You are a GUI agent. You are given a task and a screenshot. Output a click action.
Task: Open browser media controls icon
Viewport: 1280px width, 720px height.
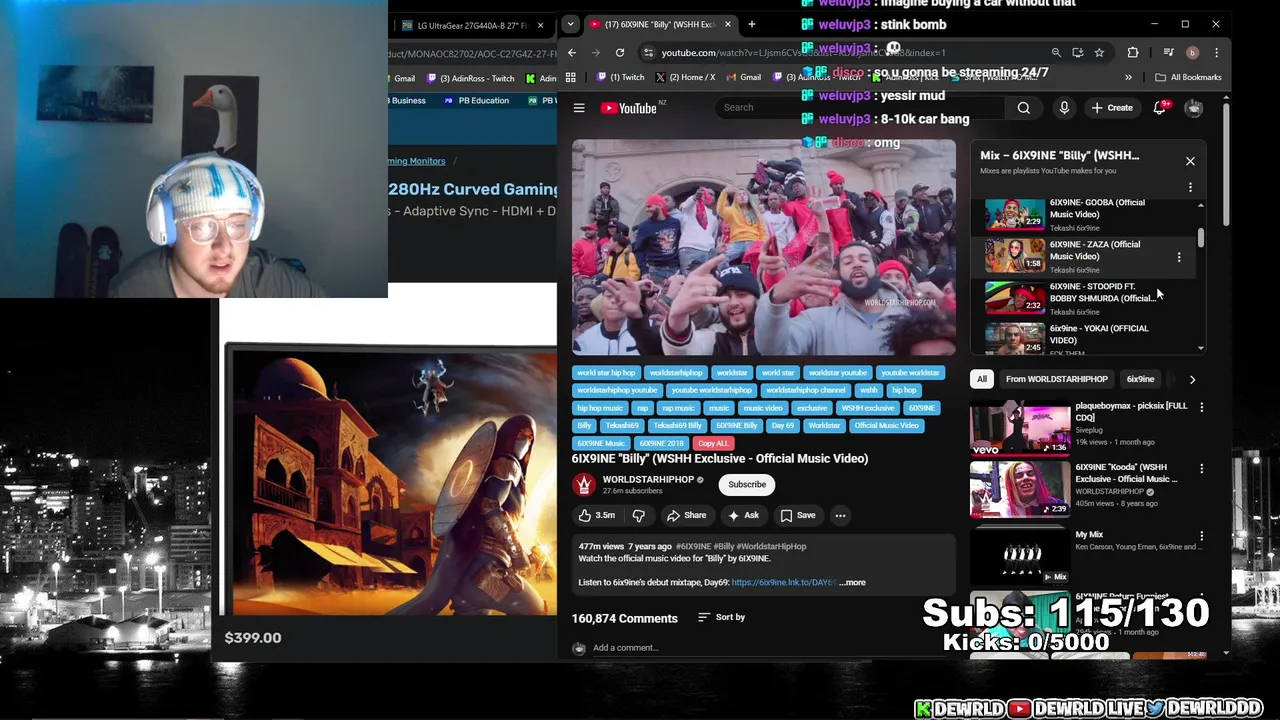(x=1168, y=52)
